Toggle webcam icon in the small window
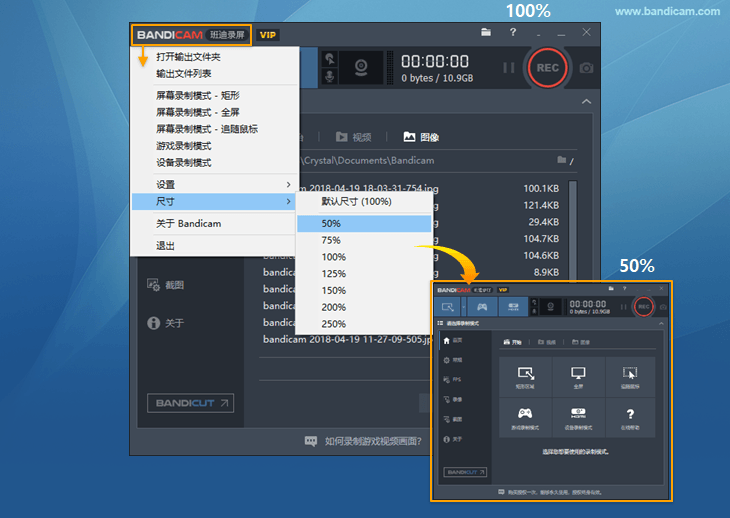Screen dimensions: 730x518 point(550,307)
